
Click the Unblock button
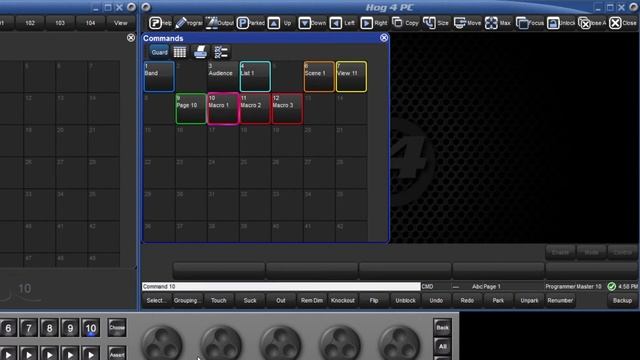[405, 300]
